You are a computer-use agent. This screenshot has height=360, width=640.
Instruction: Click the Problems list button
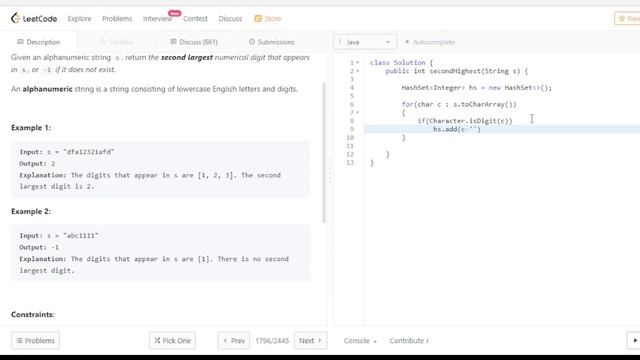36,340
